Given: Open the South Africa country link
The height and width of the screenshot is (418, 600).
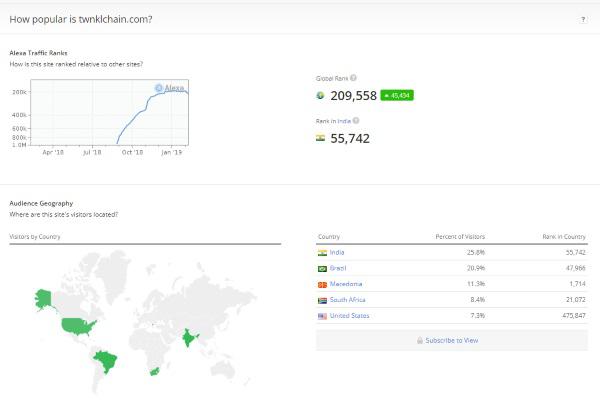Looking at the screenshot, I should [347, 300].
